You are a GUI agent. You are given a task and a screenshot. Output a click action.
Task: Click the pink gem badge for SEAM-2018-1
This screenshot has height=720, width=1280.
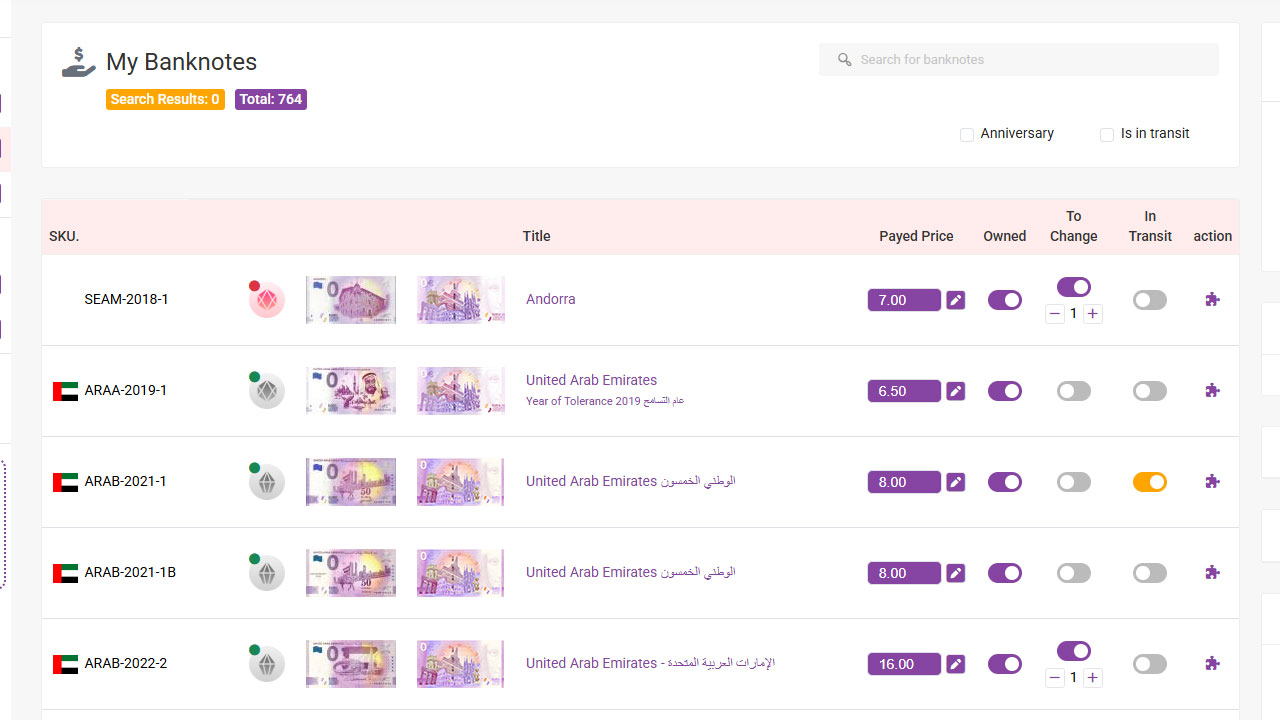pos(267,300)
